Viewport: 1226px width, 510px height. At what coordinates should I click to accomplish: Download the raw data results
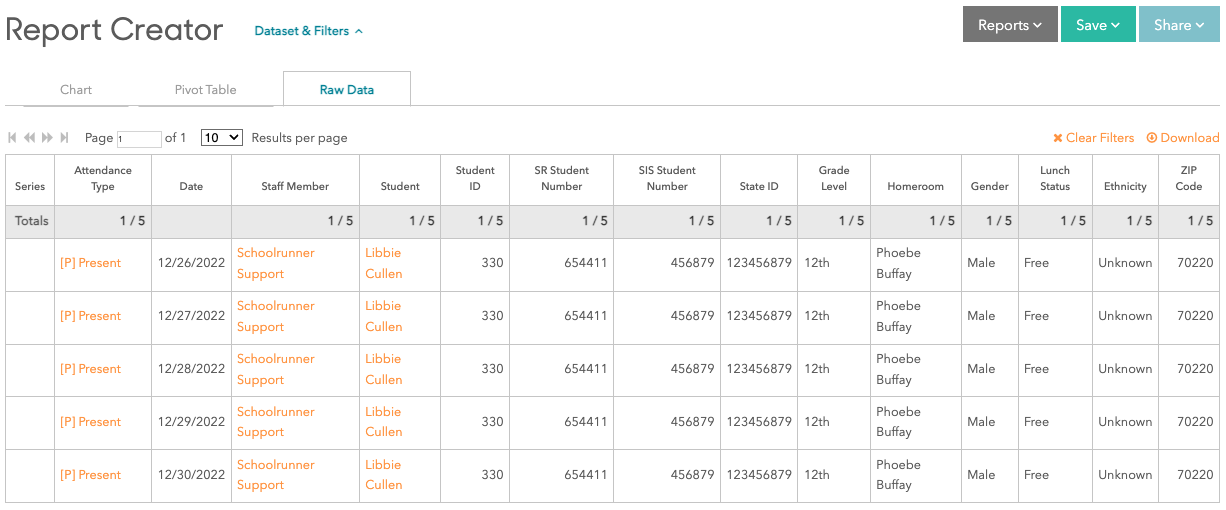coord(1183,138)
